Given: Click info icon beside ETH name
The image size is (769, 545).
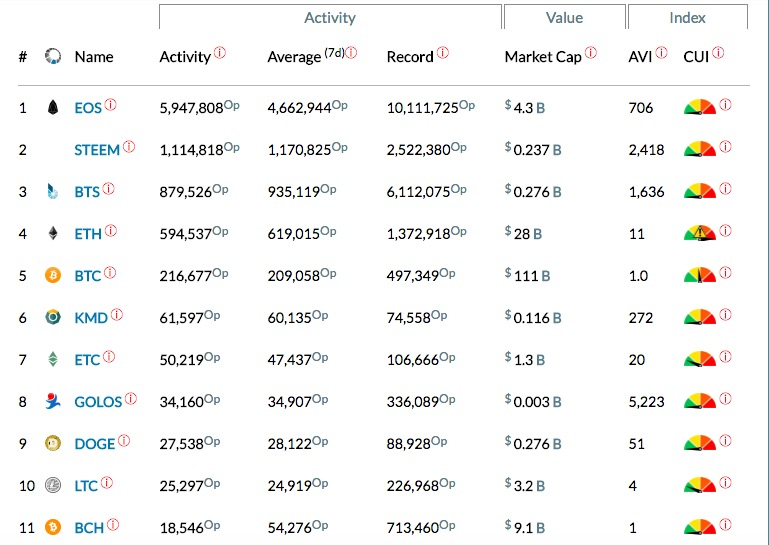Looking at the screenshot, I should point(111,230).
